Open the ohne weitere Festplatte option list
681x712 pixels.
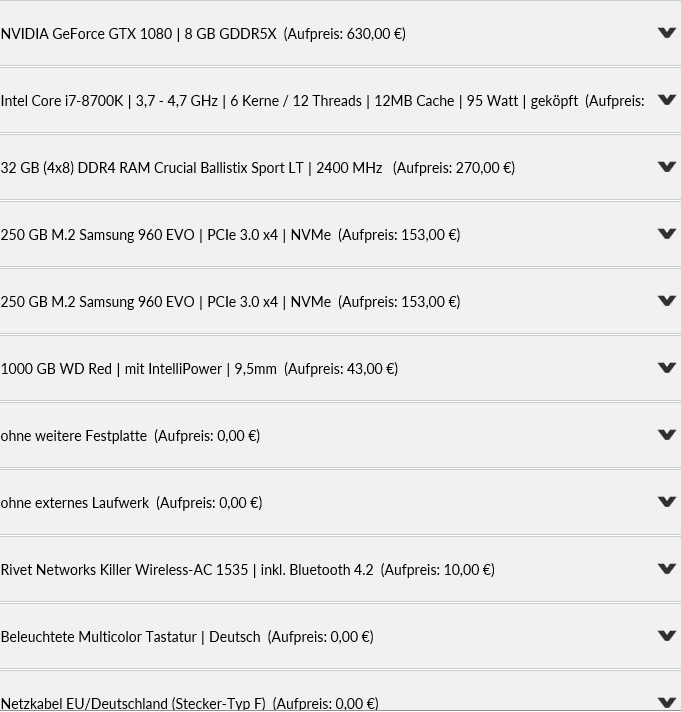340,435
